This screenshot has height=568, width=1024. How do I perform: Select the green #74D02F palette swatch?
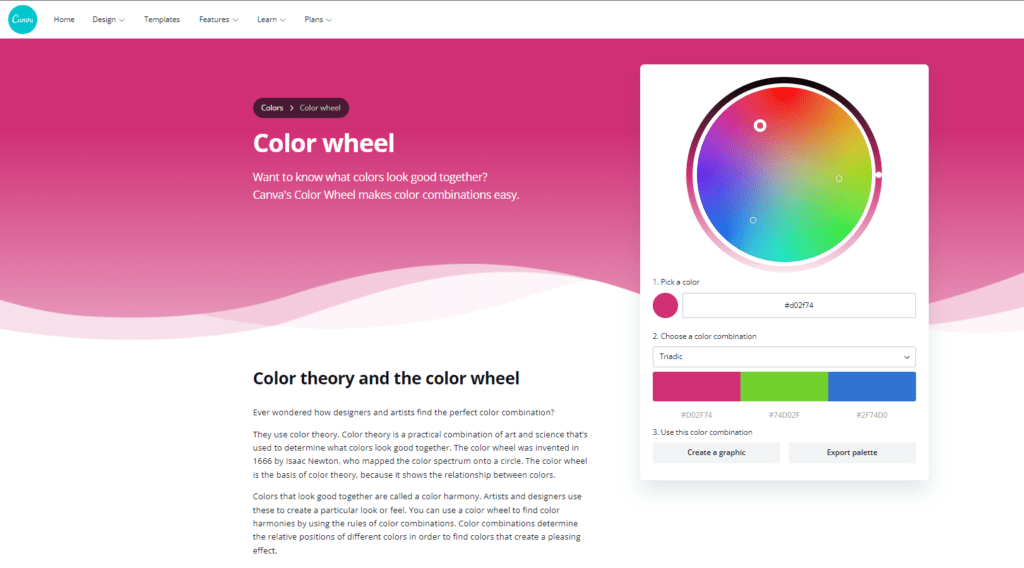click(x=784, y=387)
